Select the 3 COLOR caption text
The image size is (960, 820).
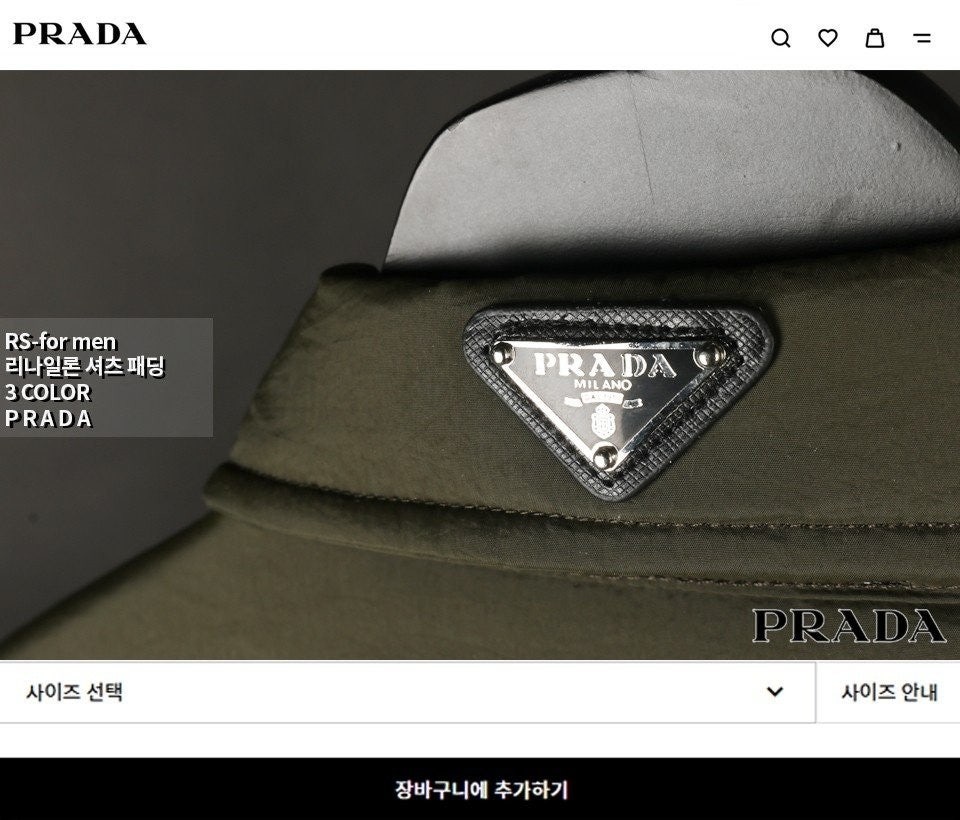(48, 393)
